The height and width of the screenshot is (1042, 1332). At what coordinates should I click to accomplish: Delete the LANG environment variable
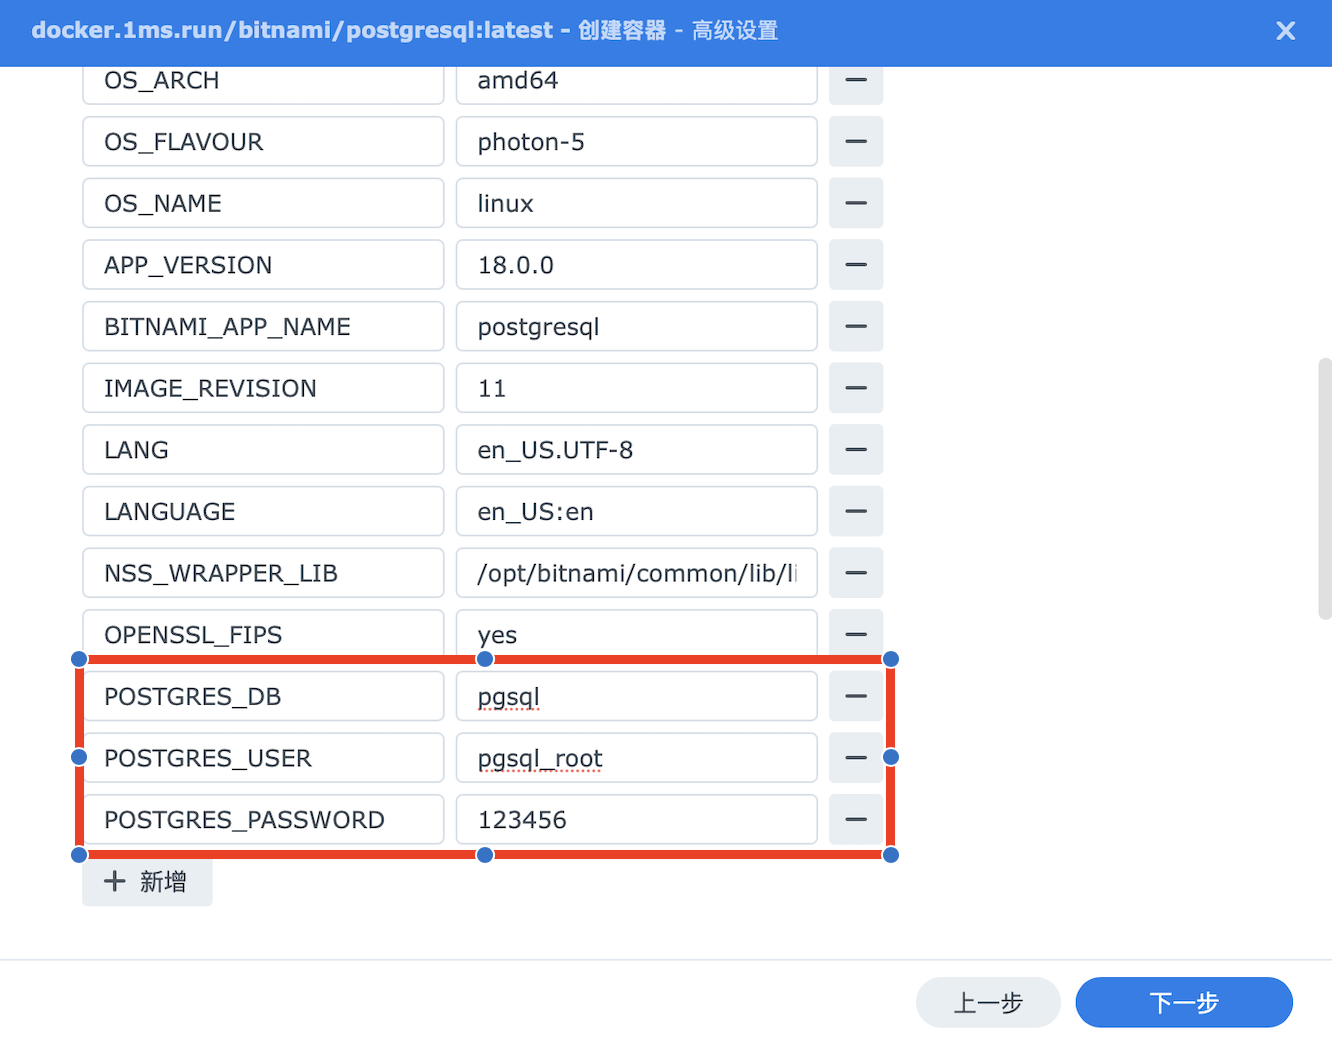855,450
